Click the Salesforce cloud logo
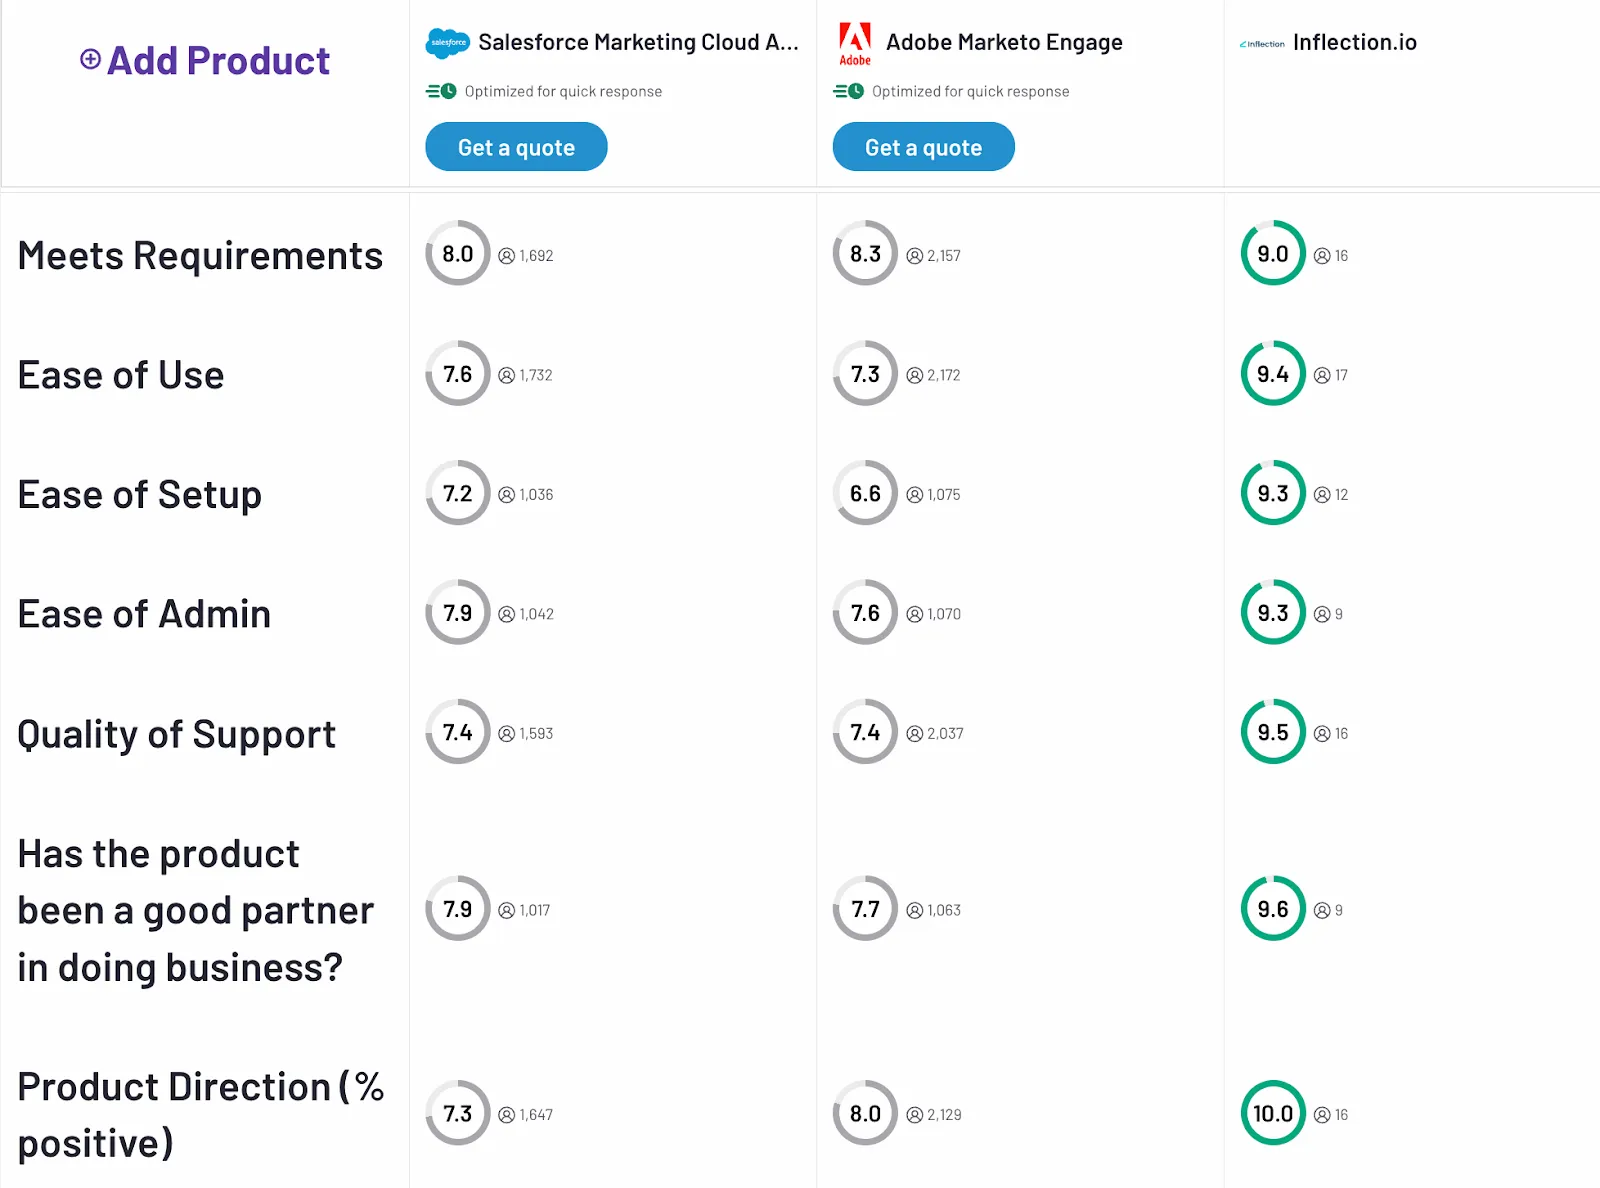Viewport: 1600px width, 1188px height. tap(447, 43)
